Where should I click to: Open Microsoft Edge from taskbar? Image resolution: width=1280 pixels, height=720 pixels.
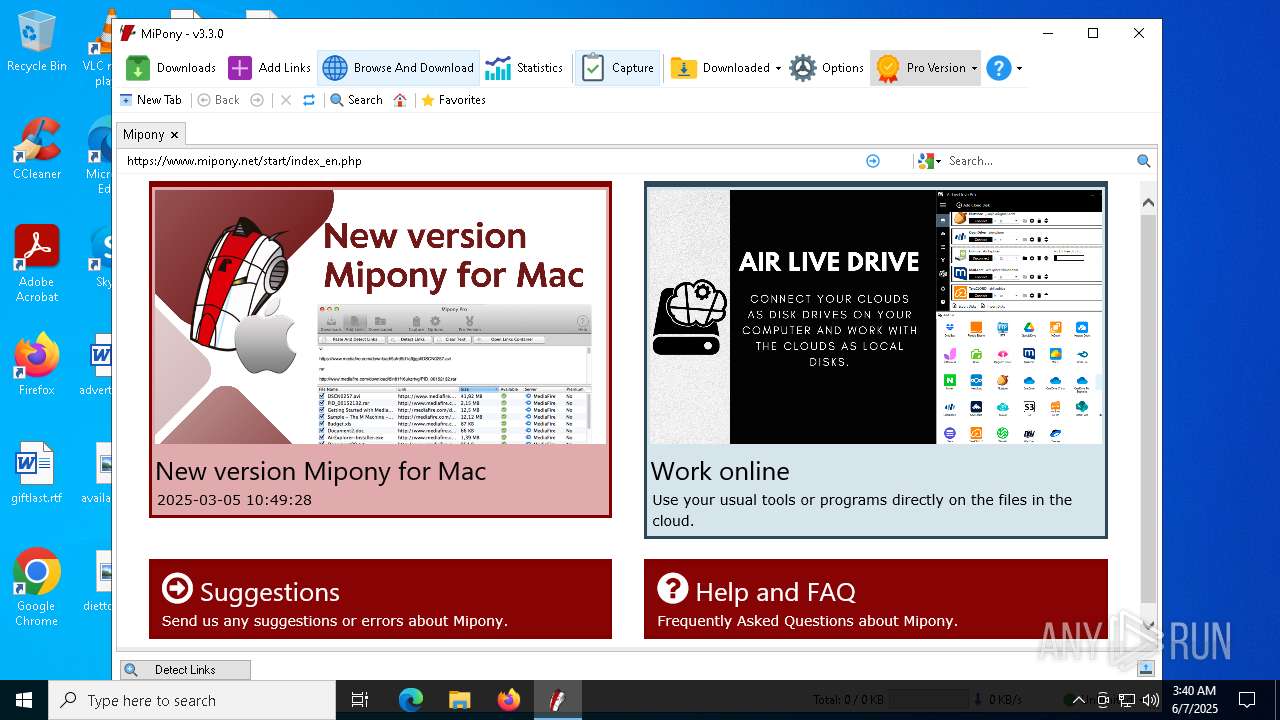tap(411, 700)
